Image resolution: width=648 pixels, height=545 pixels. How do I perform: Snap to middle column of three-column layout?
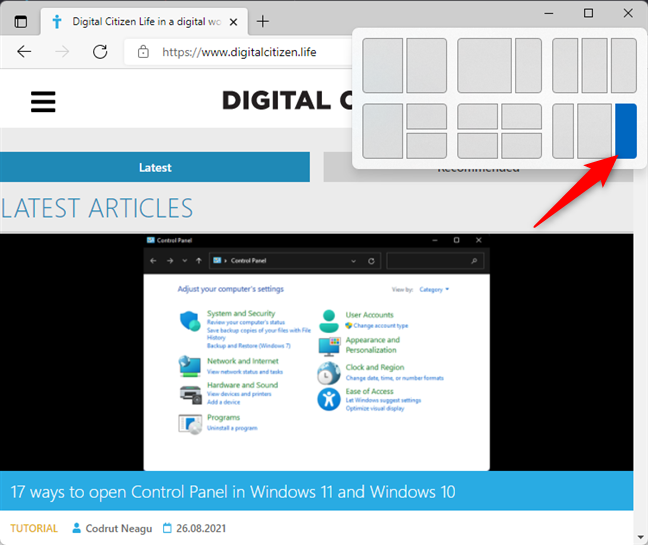(x=594, y=66)
